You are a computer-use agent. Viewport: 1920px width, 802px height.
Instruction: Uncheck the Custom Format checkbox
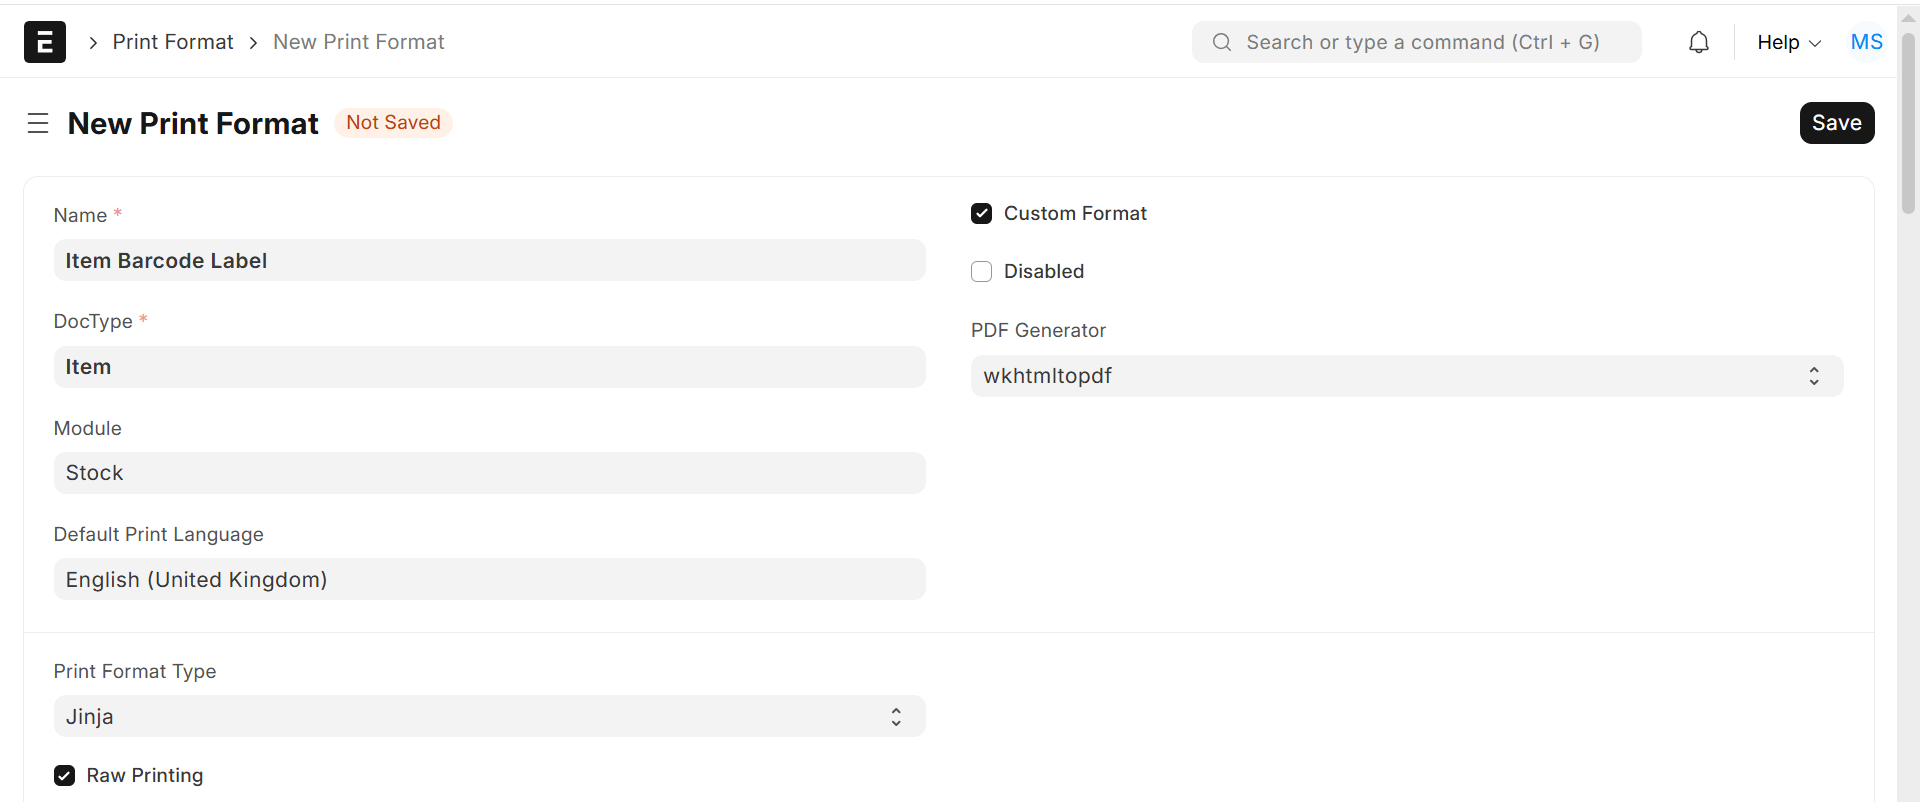point(982,213)
